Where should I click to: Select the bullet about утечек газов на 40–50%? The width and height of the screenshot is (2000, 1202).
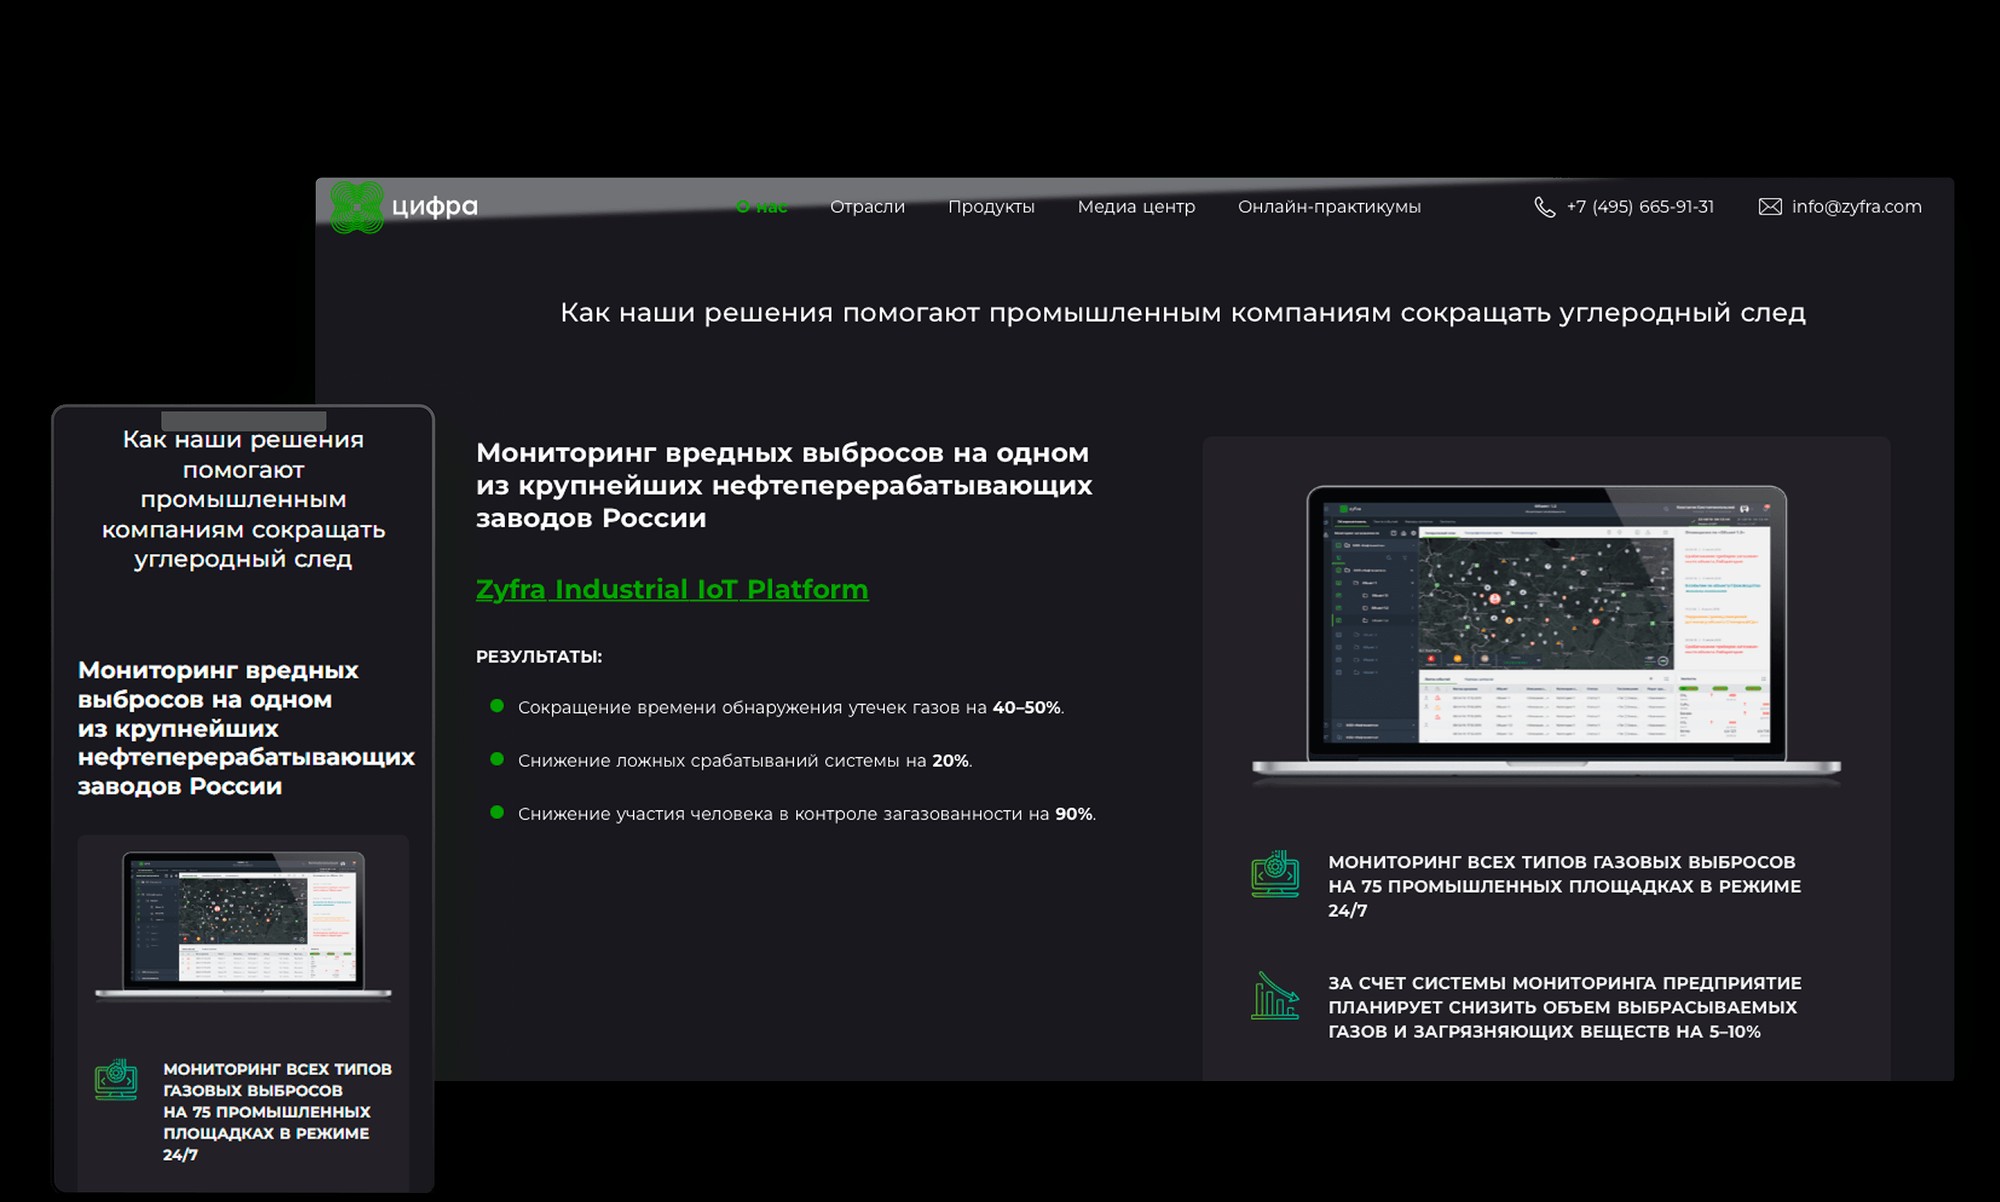click(791, 707)
